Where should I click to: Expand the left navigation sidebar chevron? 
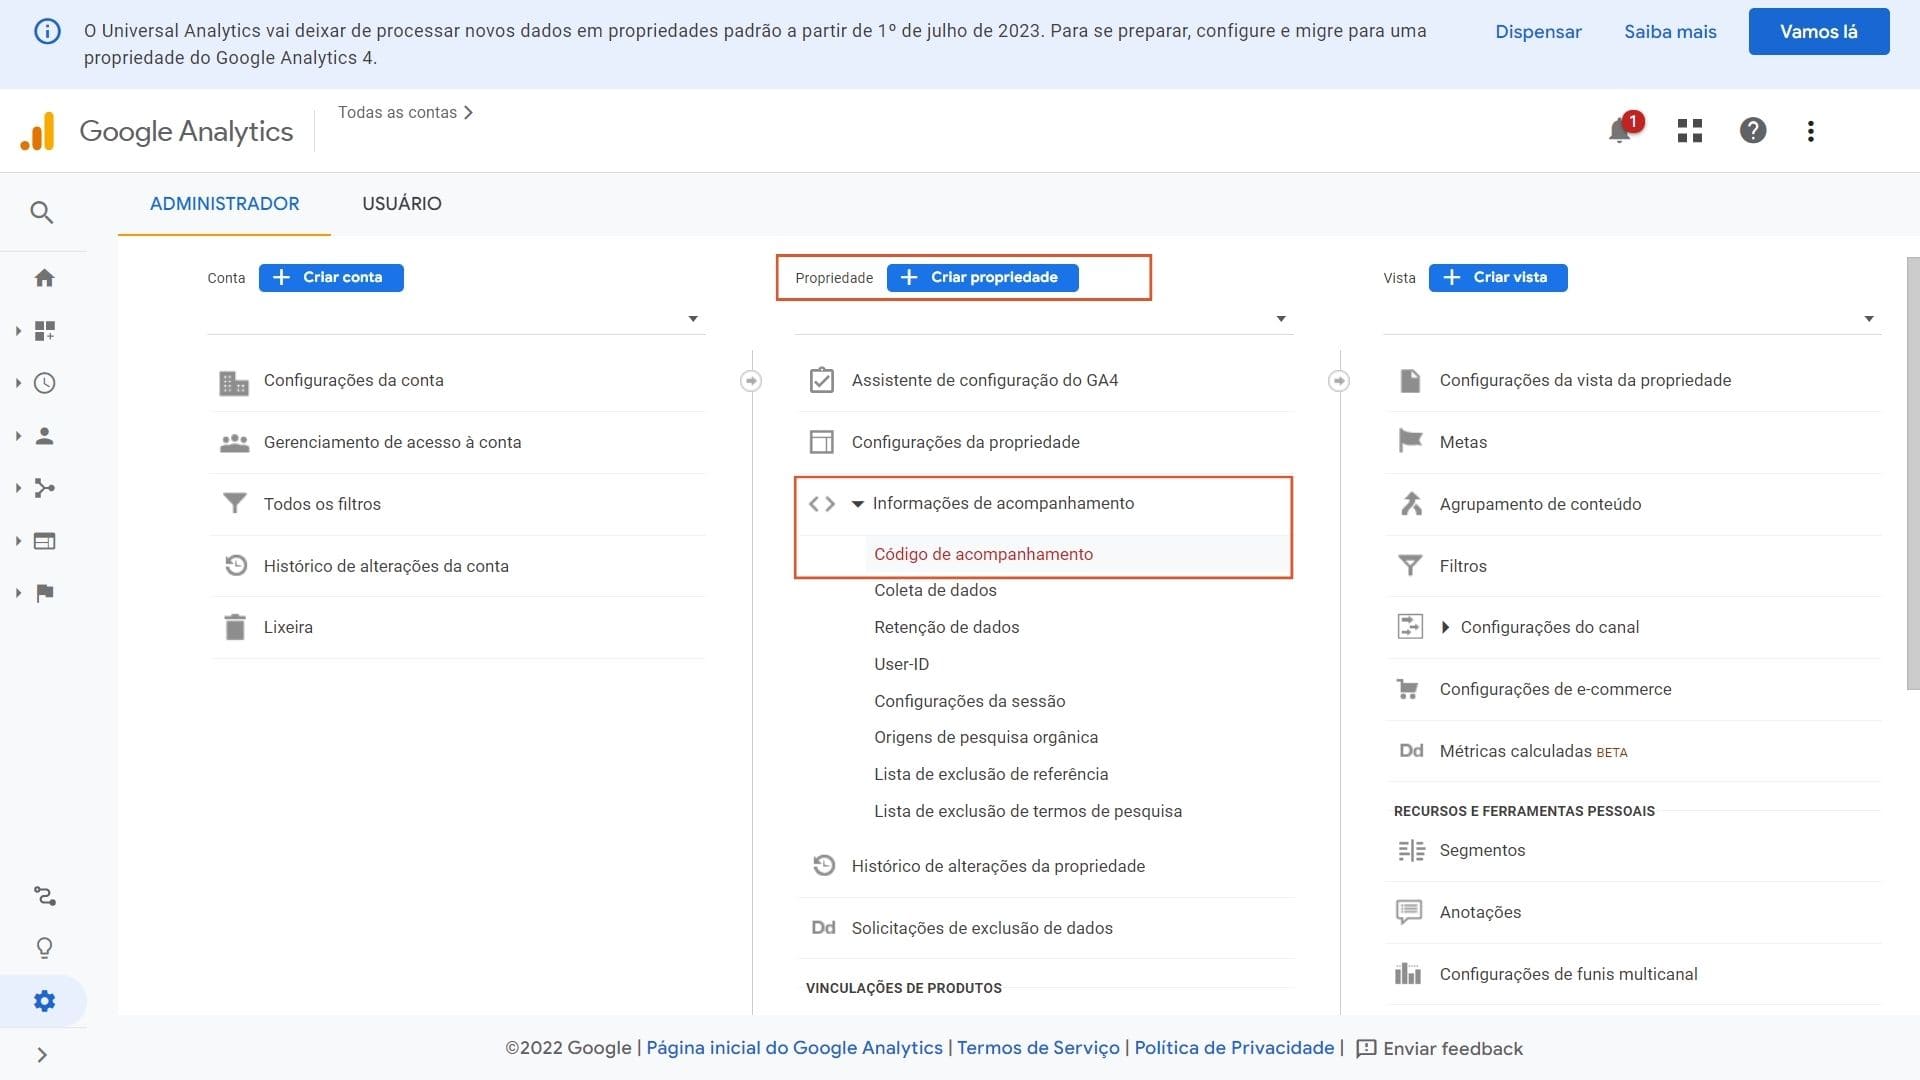42,1054
